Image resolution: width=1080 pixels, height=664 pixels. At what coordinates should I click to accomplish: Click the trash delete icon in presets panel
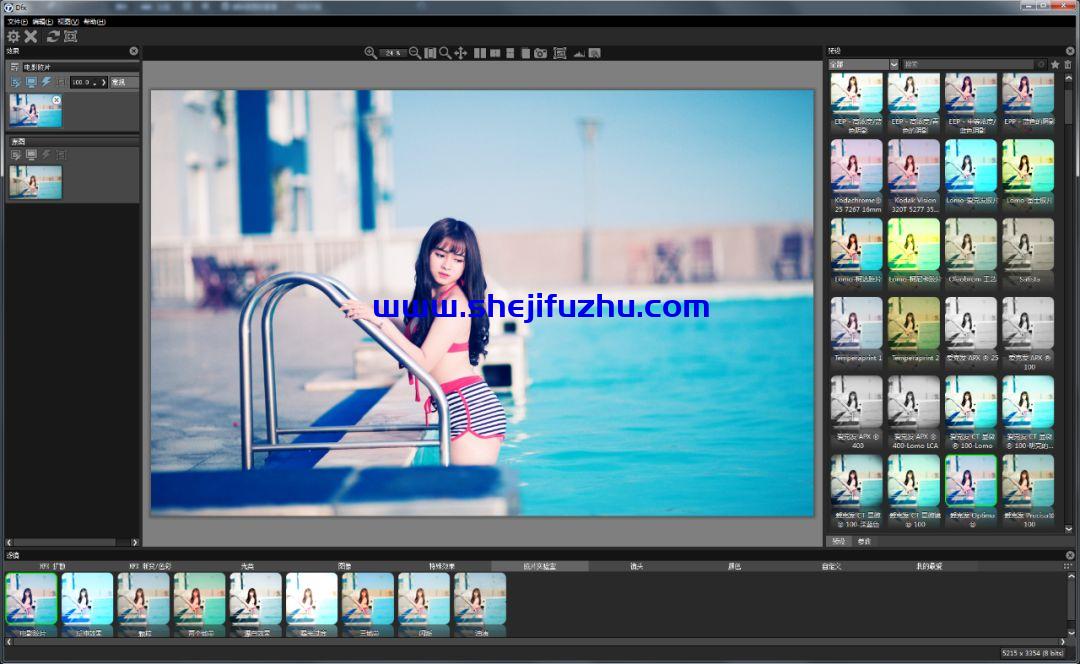pyautogui.click(x=1068, y=64)
